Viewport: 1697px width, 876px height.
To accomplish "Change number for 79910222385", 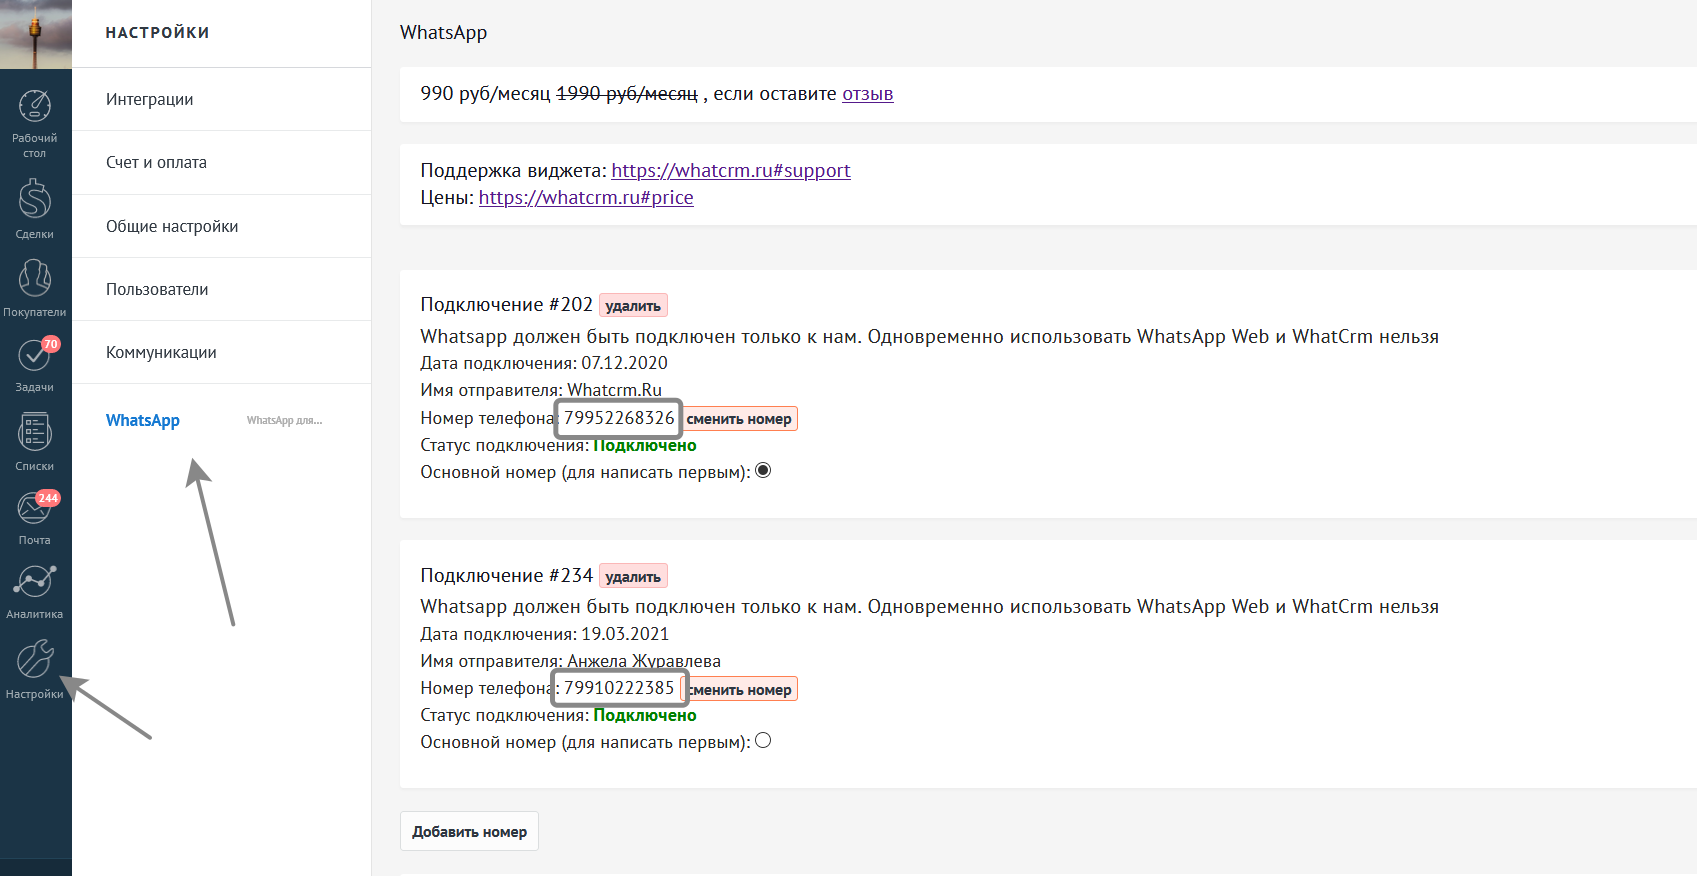I will [x=740, y=689].
